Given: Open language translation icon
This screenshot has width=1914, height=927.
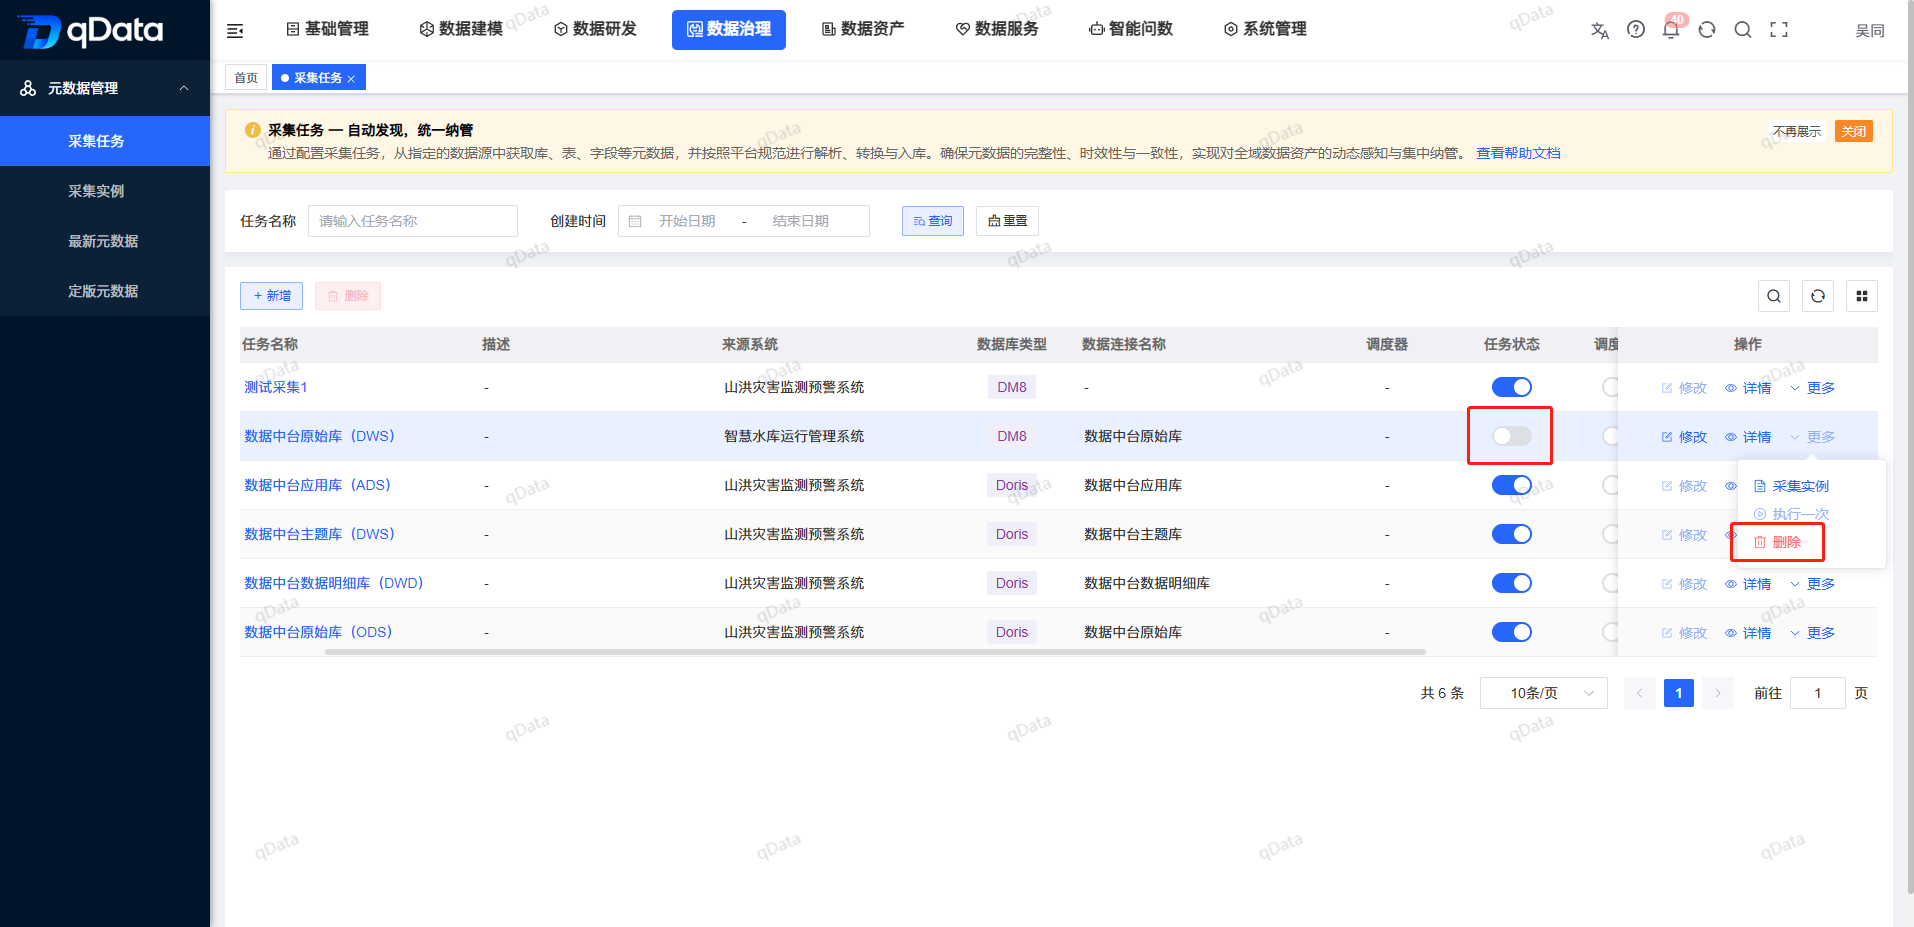Looking at the screenshot, I should pos(1600,30).
